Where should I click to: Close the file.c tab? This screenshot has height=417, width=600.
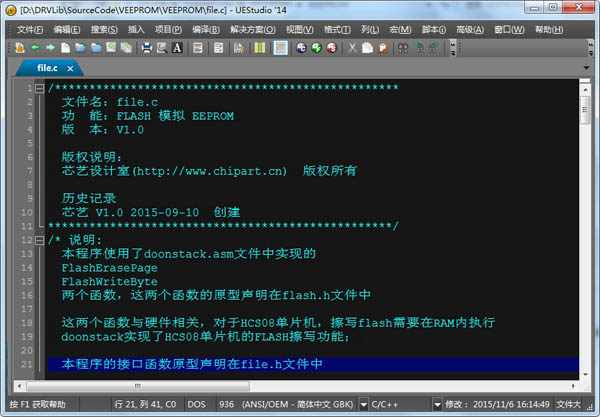[x=70, y=68]
